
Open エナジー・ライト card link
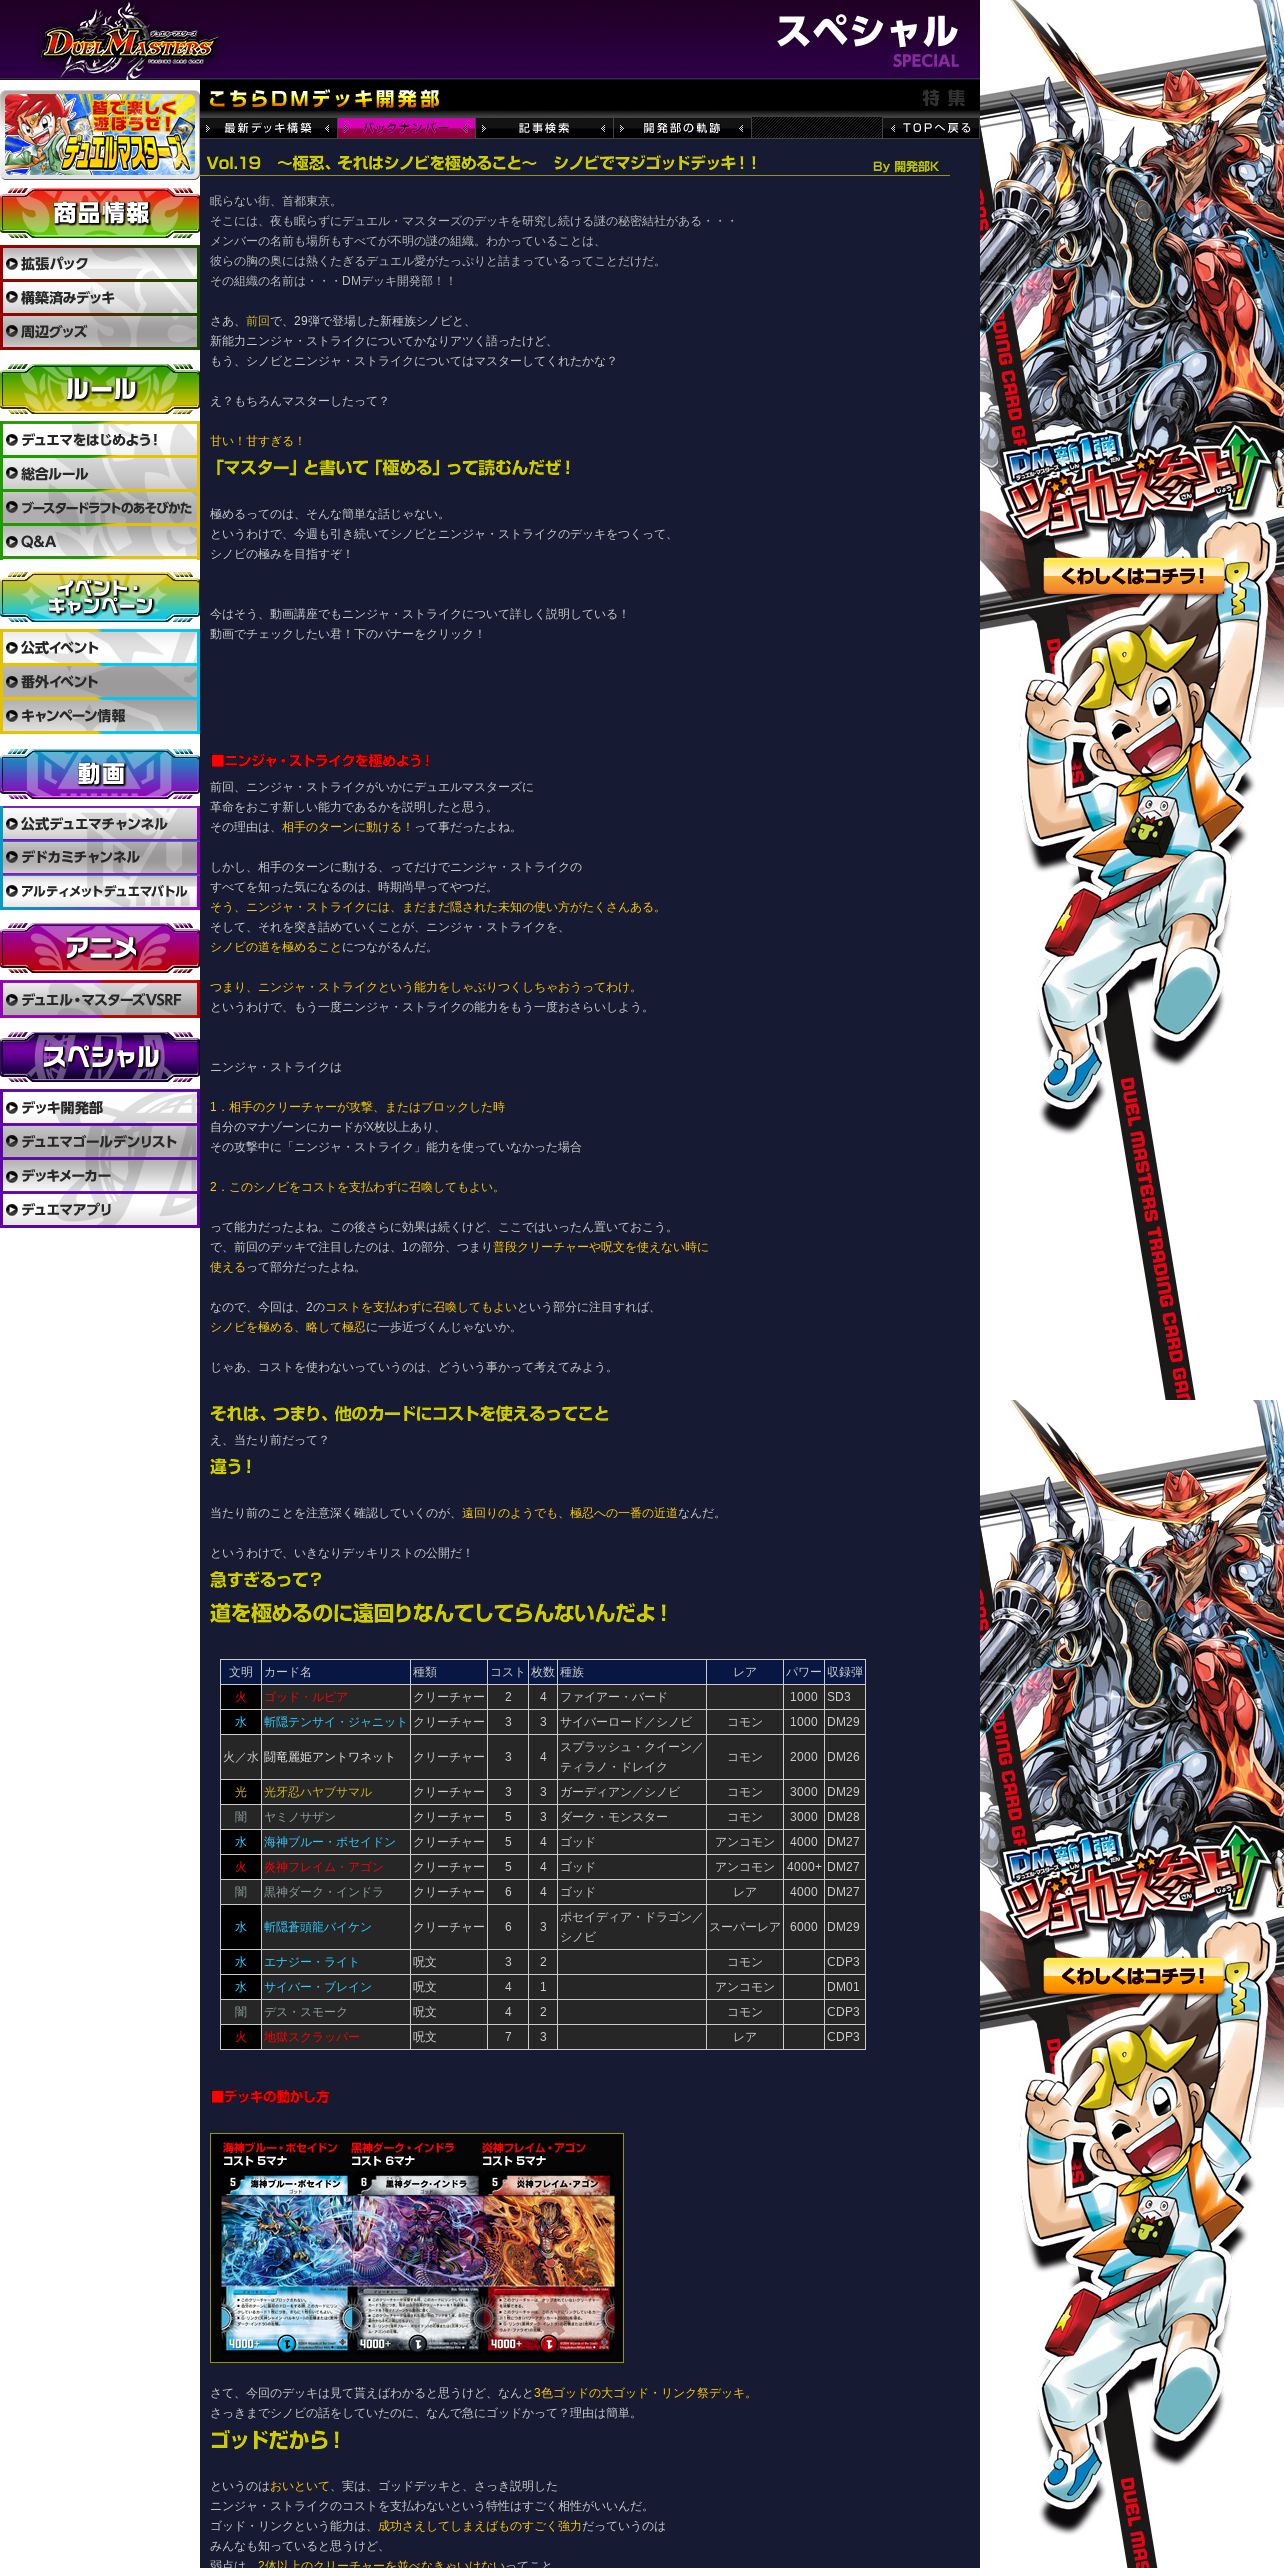tap(311, 1962)
